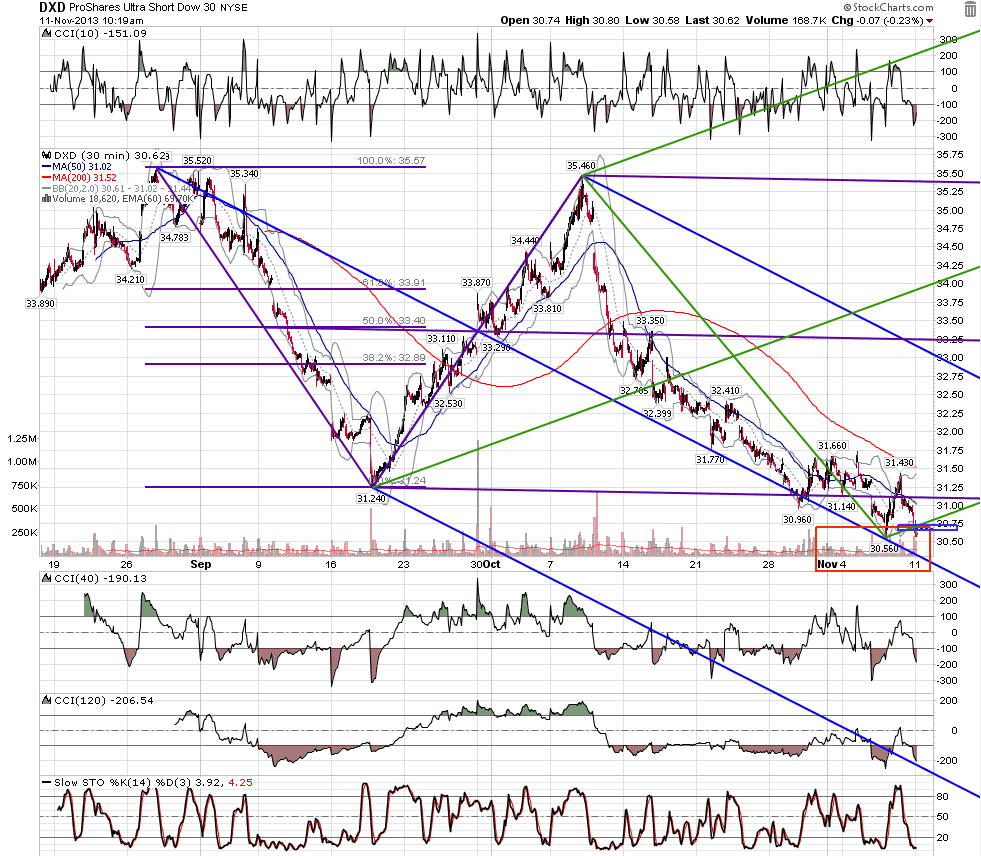Screen dimensions: 981x856
Task: Click the Open 30.74 value
Action: coord(530,20)
